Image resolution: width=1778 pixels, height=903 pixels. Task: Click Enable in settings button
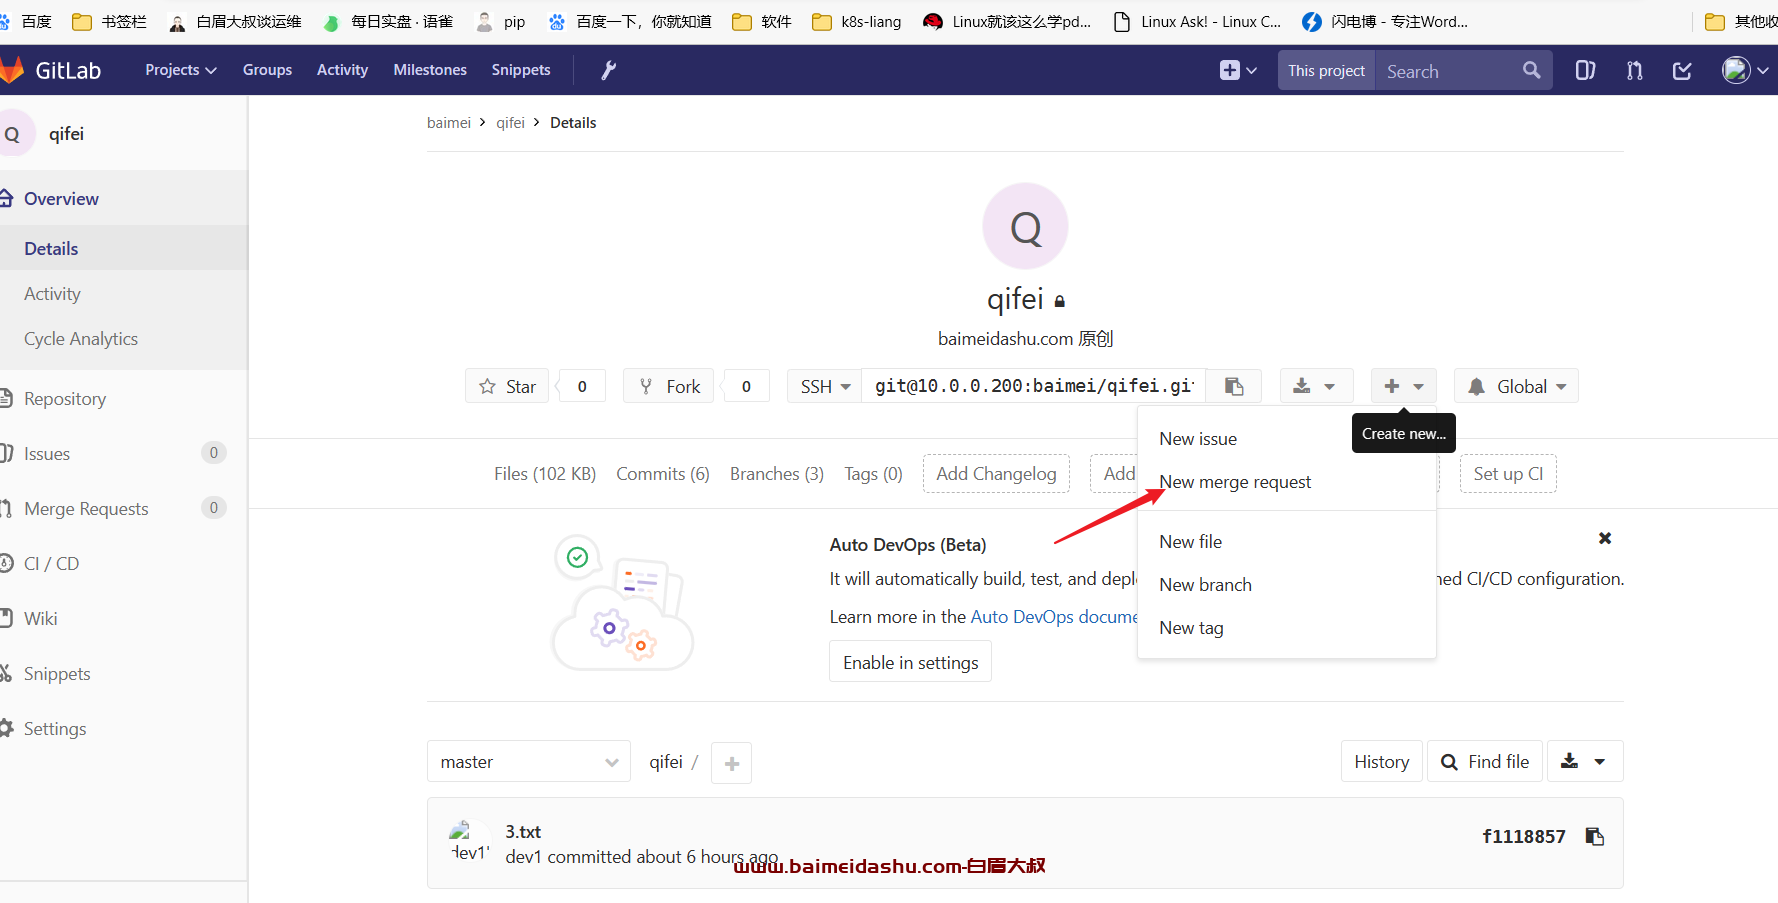(x=910, y=662)
